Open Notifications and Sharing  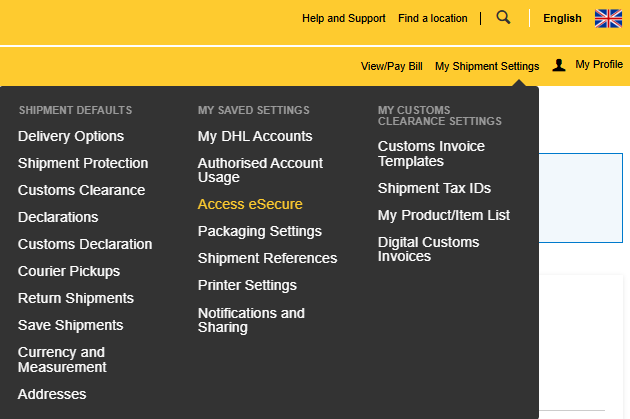click(x=251, y=320)
